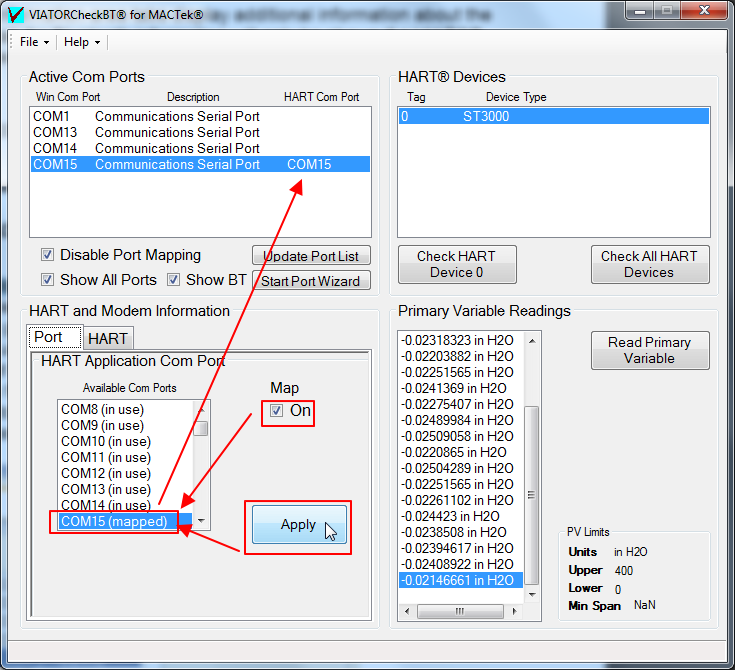
Task: Toggle the Map On checkbox
Action: [x=277, y=411]
